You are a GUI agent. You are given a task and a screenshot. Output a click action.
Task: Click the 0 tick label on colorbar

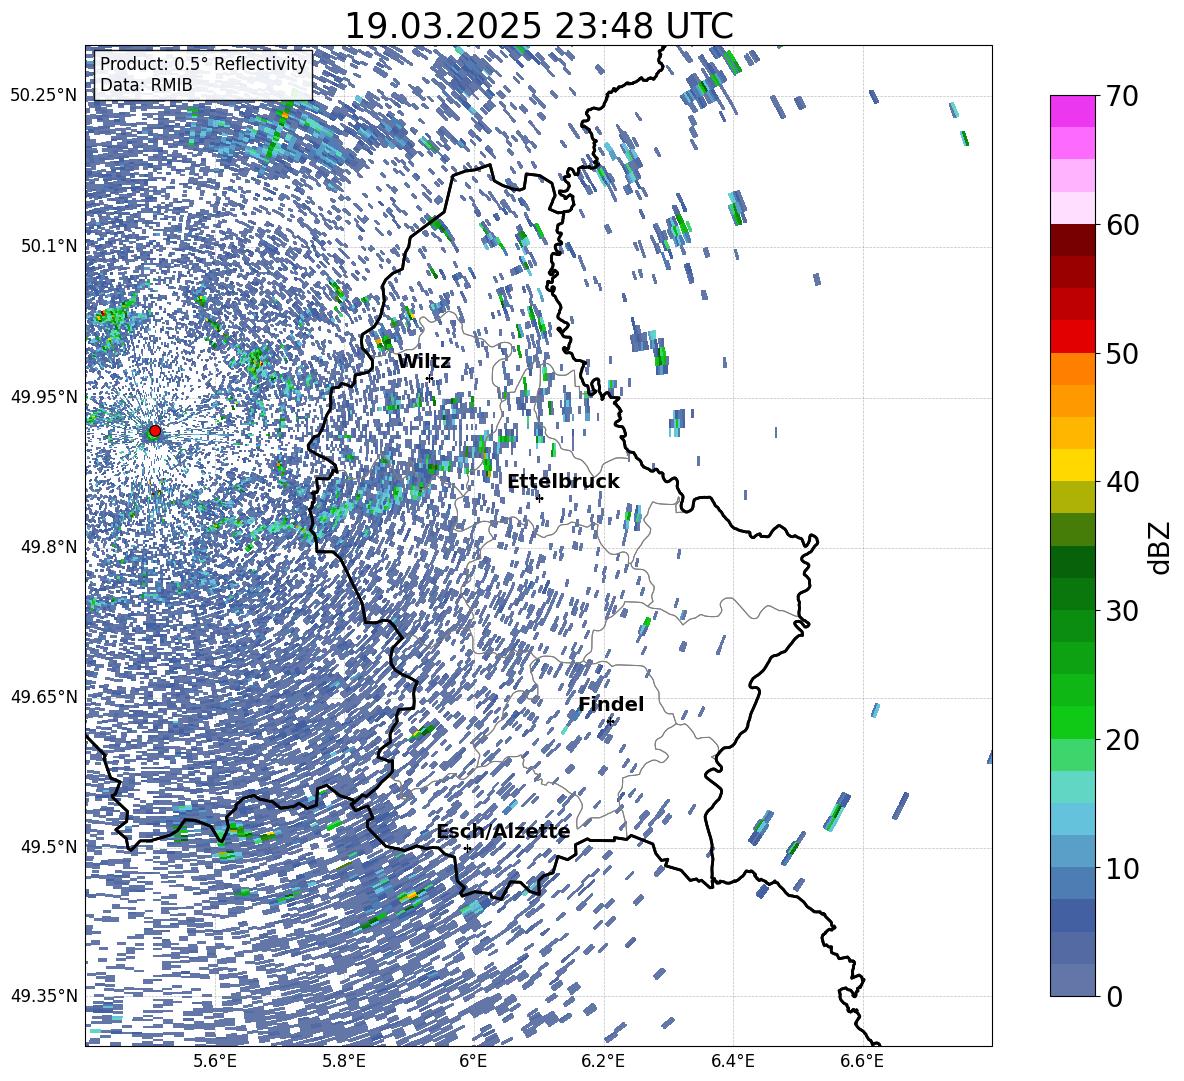(x=1113, y=996)
